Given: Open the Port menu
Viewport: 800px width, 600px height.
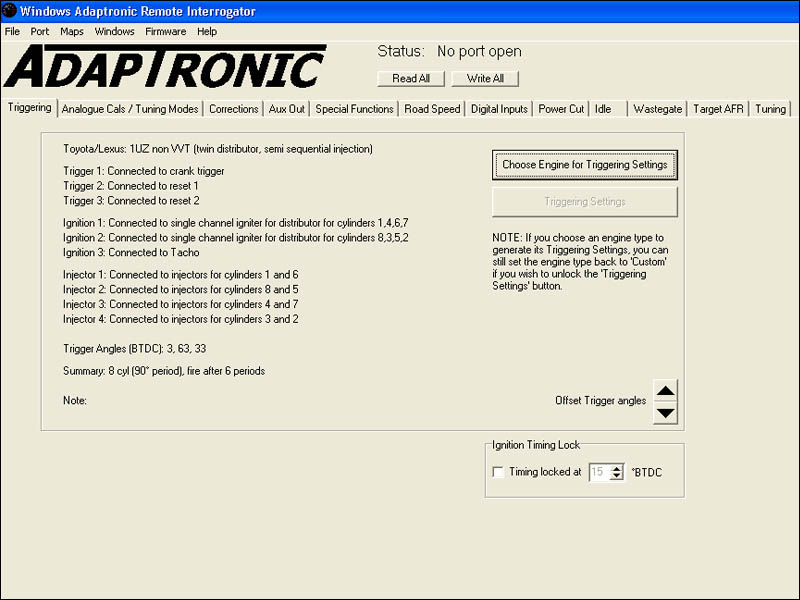Looking at the screenshot, I should click(40, 32).
